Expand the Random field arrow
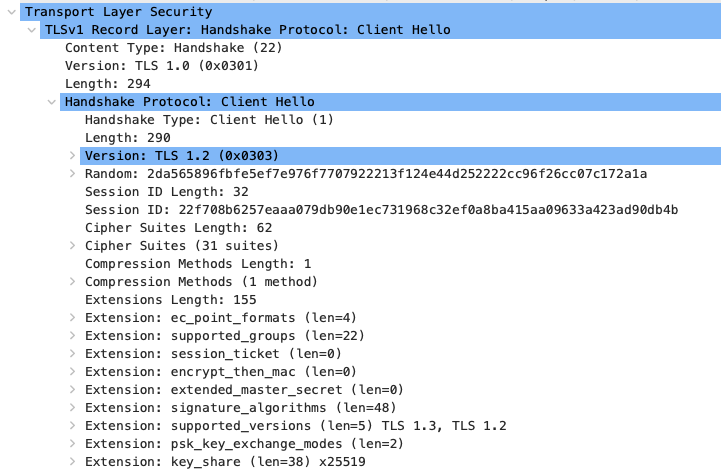This screenshot has height=472, width=721. (72, 174)
